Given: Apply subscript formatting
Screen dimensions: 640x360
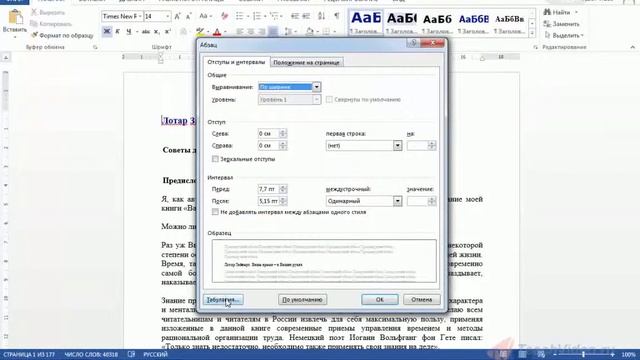Looking at the screenshot, I should pyautogui.click(x=157, y=31).
